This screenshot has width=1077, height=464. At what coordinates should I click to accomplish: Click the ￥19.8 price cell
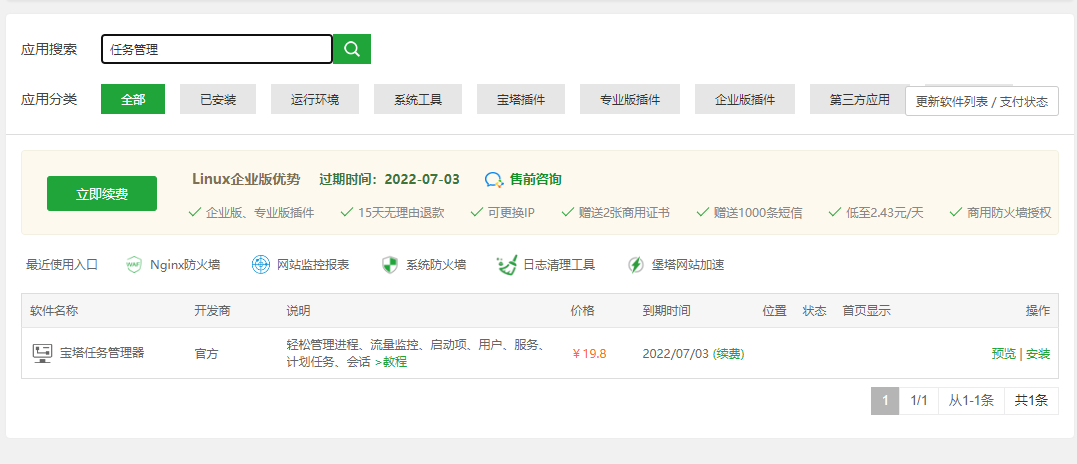[x=589, y=353]
